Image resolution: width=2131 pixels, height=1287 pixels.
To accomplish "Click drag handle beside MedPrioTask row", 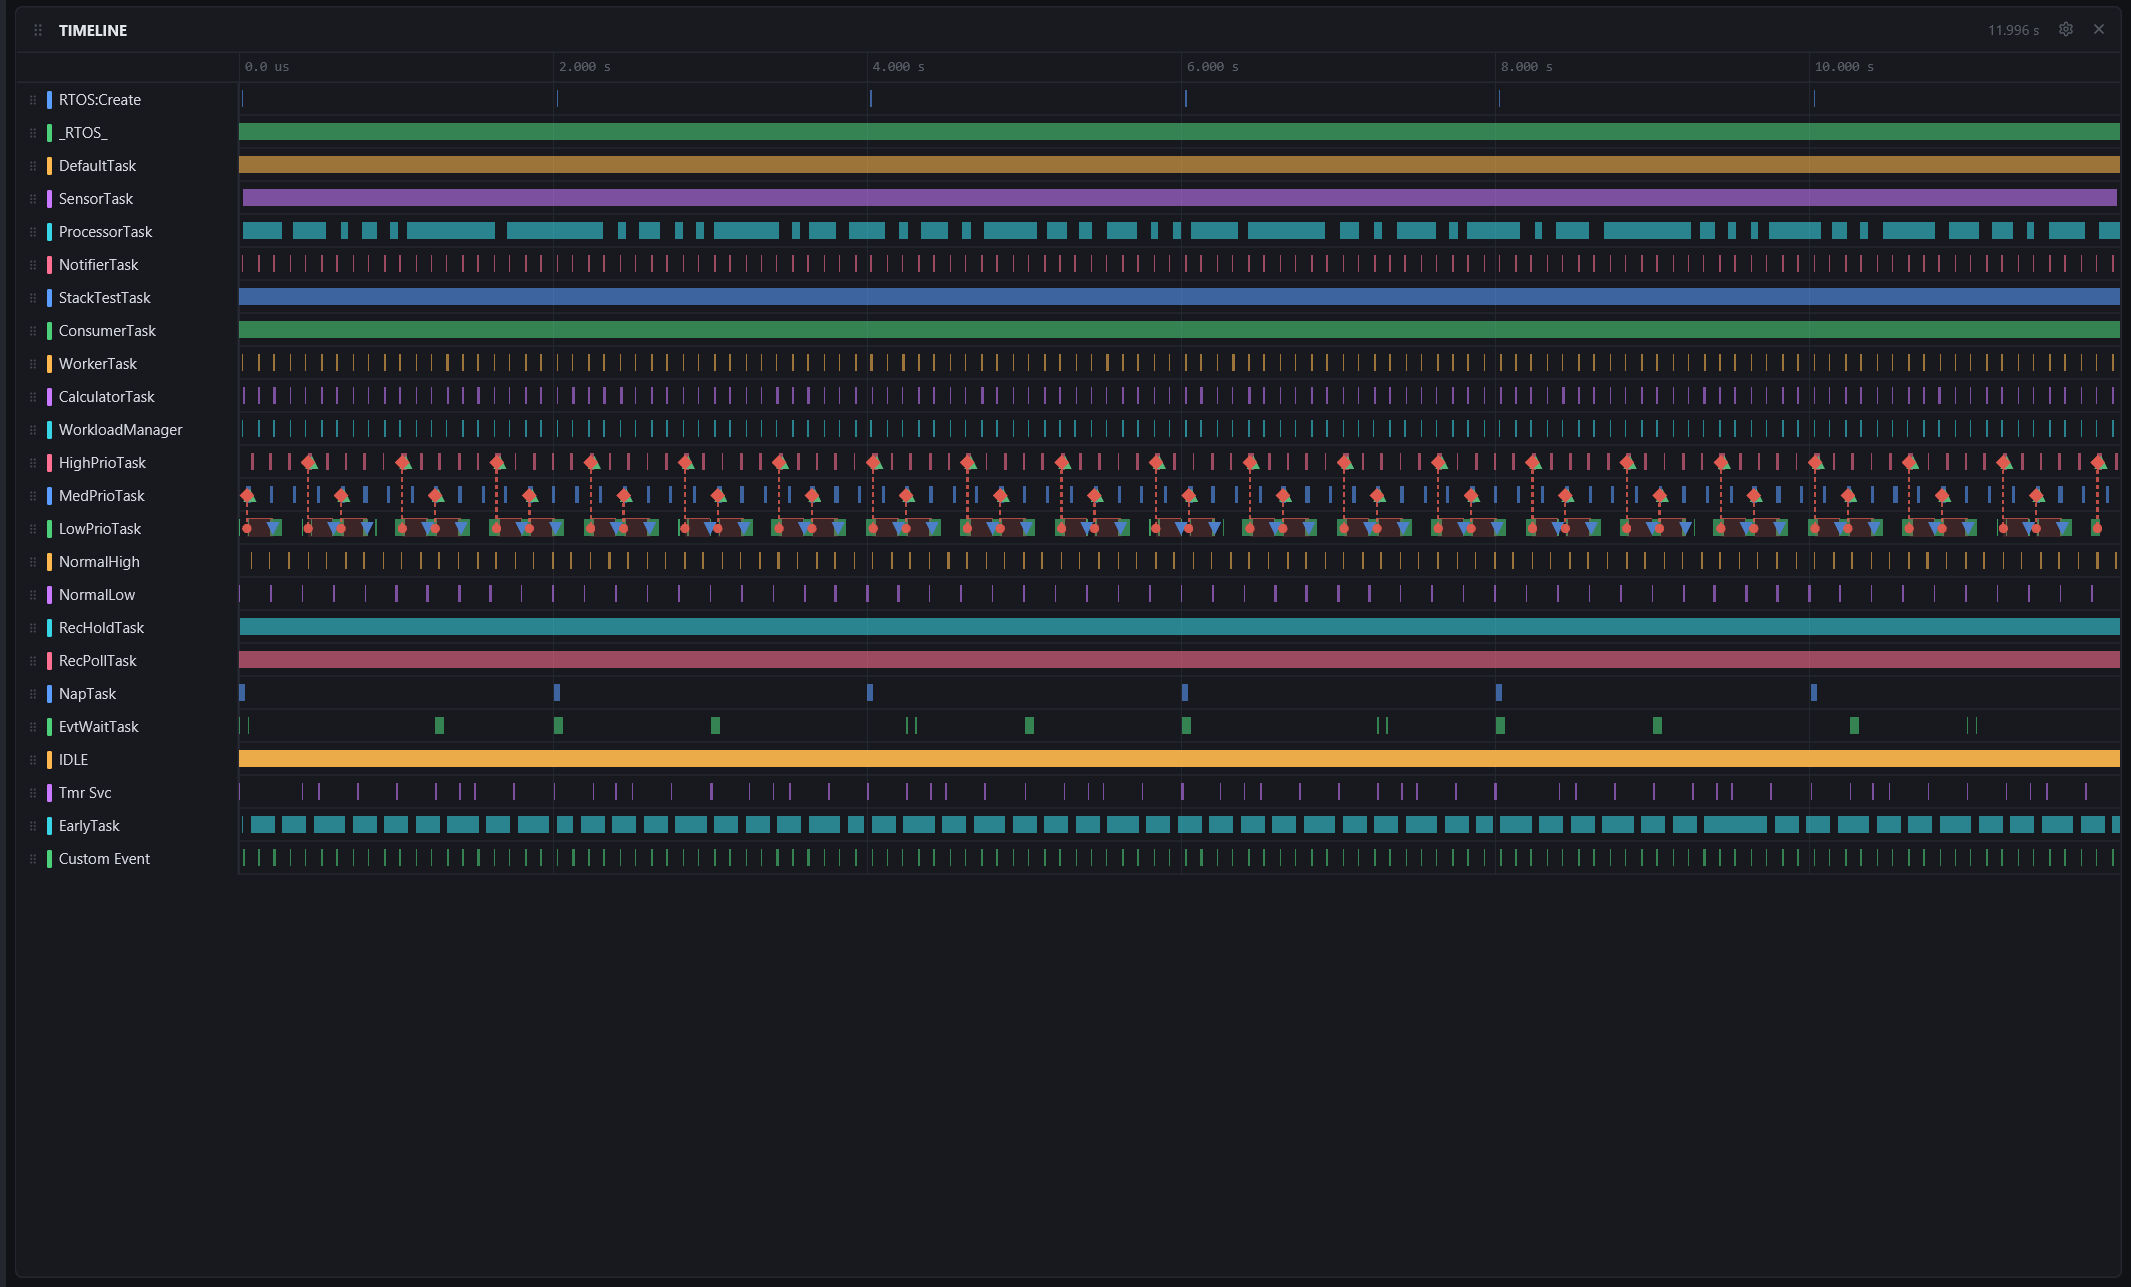I will coord(33,496).
